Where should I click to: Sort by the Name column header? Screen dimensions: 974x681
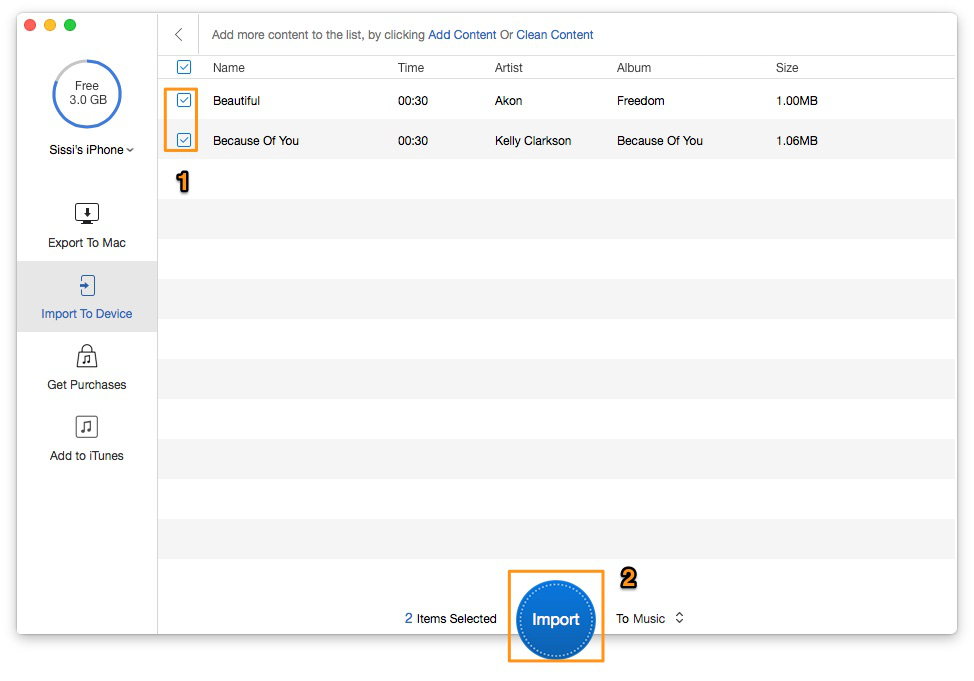[x=229, y=68]
